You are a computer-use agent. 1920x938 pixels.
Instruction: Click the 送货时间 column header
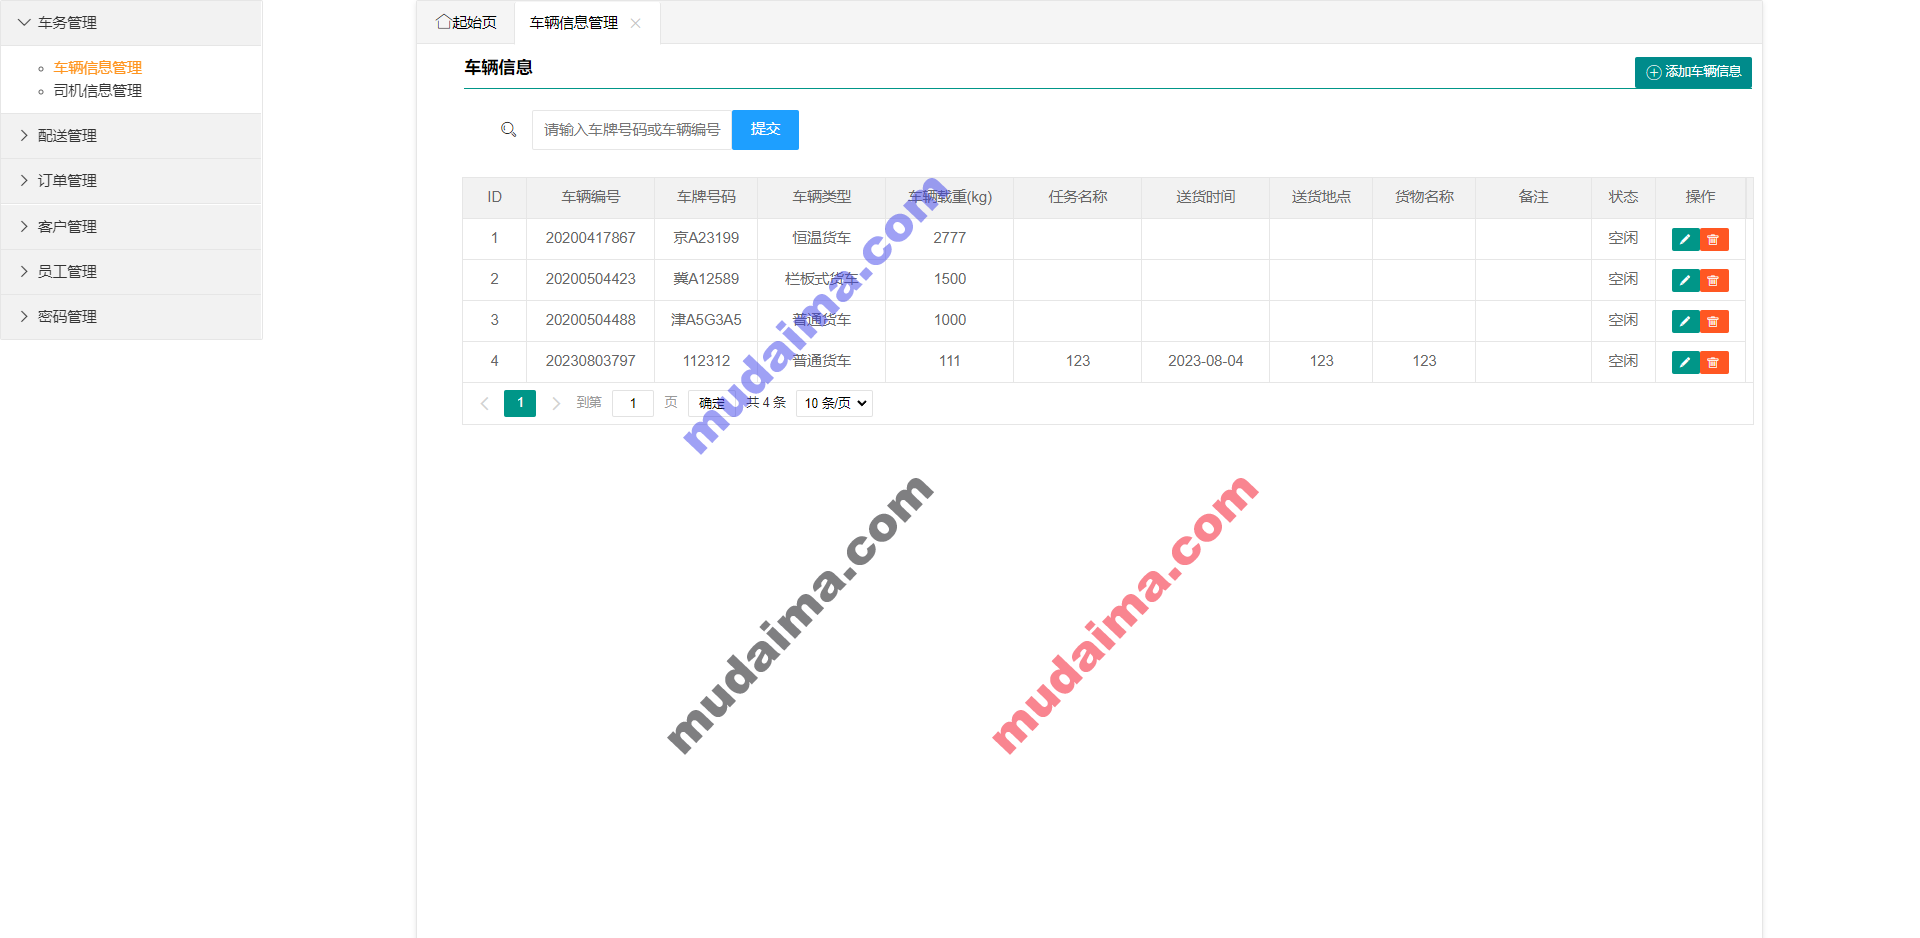coord(1206,197)
